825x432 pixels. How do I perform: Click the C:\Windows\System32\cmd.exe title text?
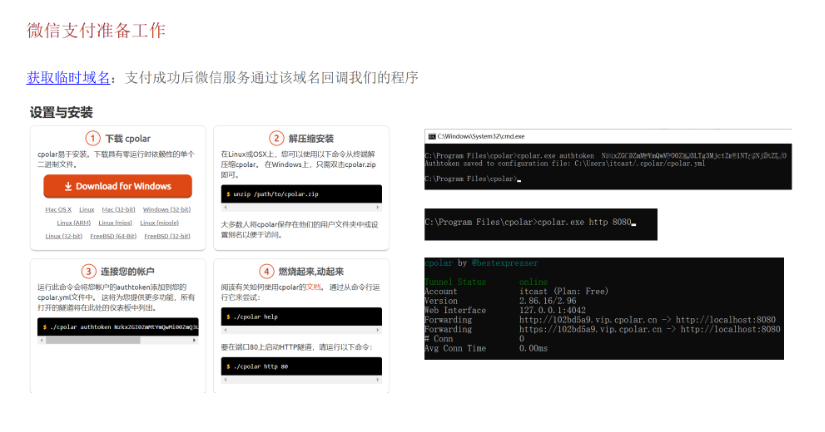[x=481, y=136]
